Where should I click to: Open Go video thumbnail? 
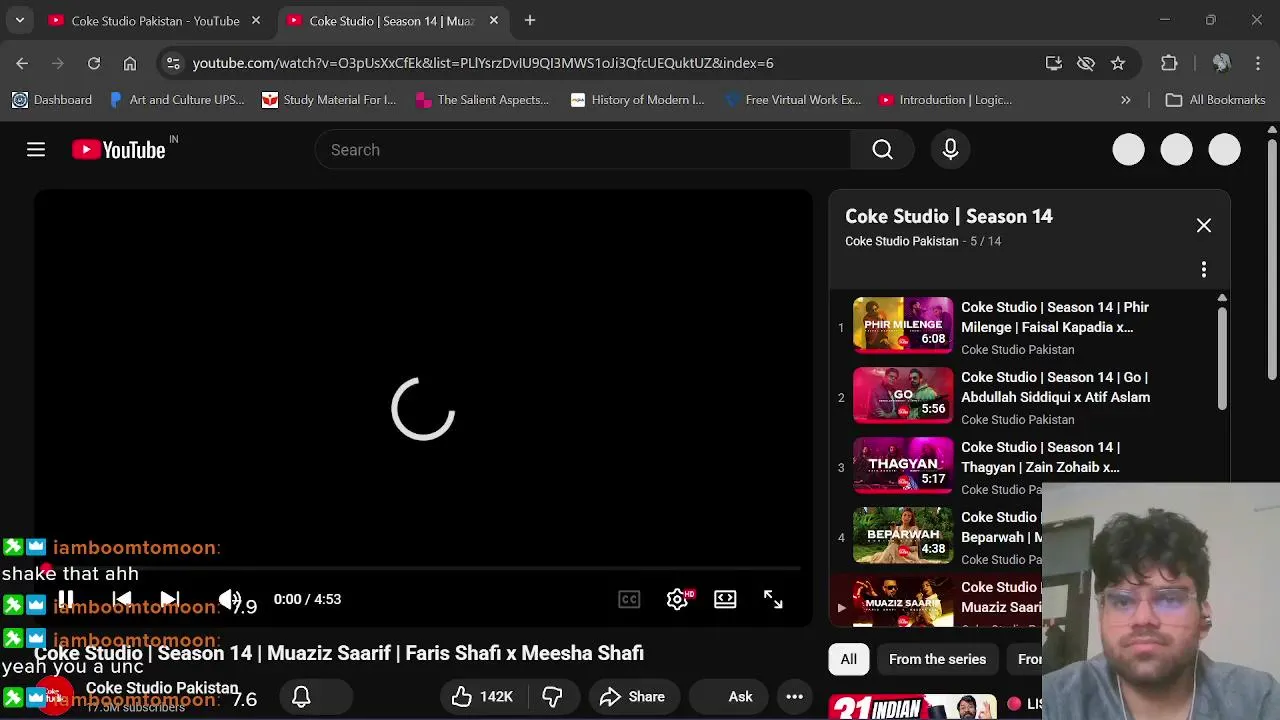tap(903, 395)
